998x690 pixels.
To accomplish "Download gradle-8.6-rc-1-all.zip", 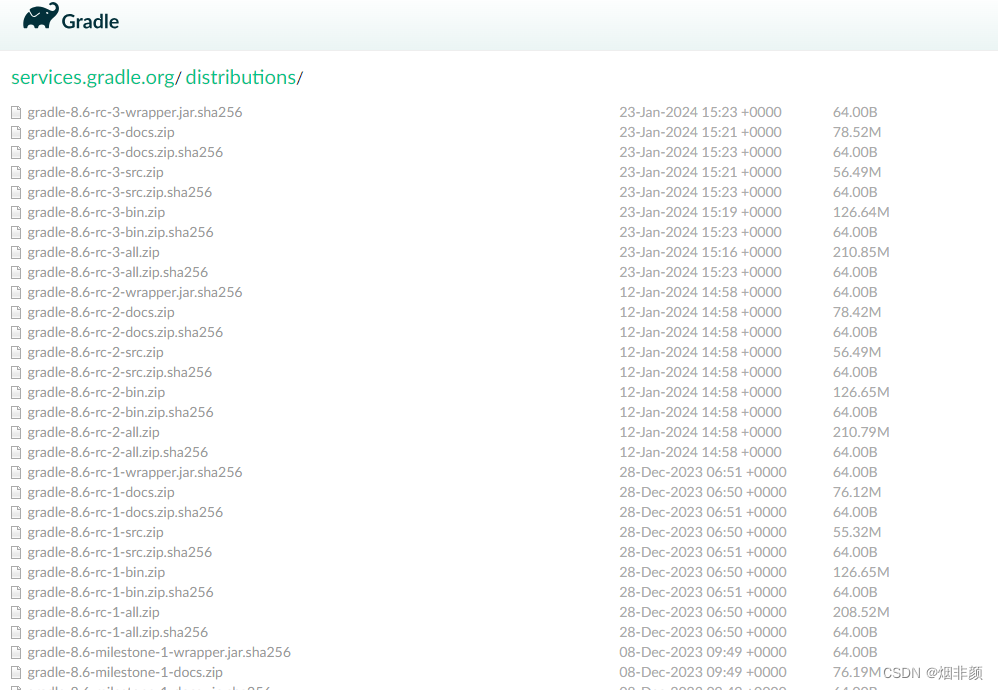I will pyautogui.click(x=94, y=613).
